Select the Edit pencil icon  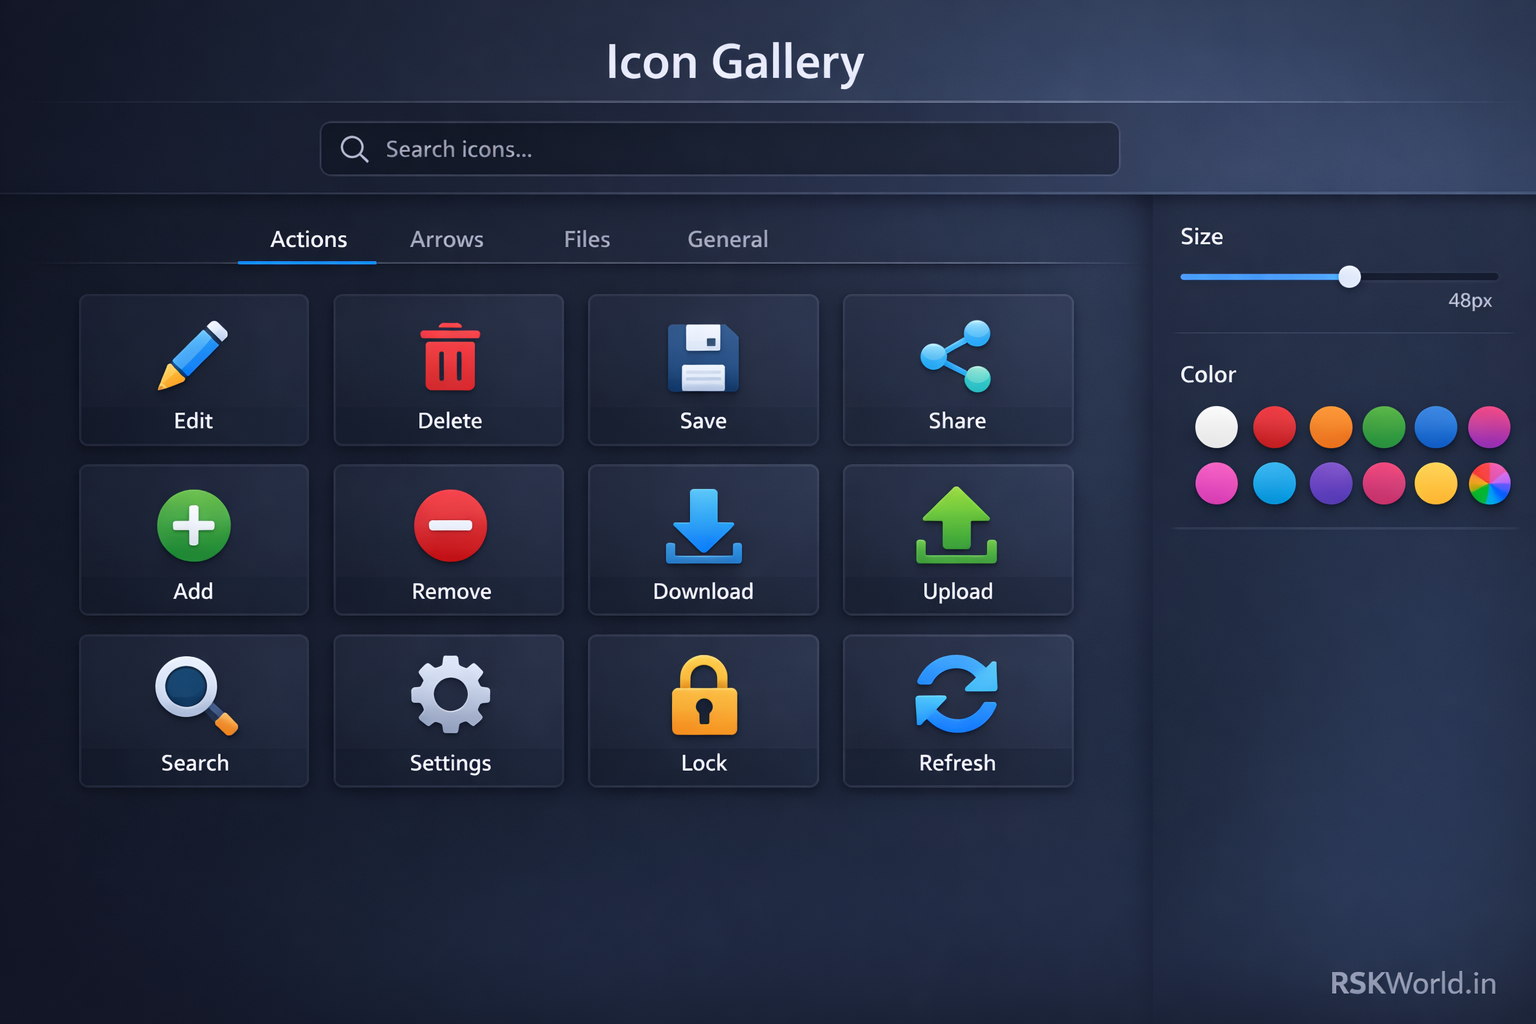click(193, 355)
